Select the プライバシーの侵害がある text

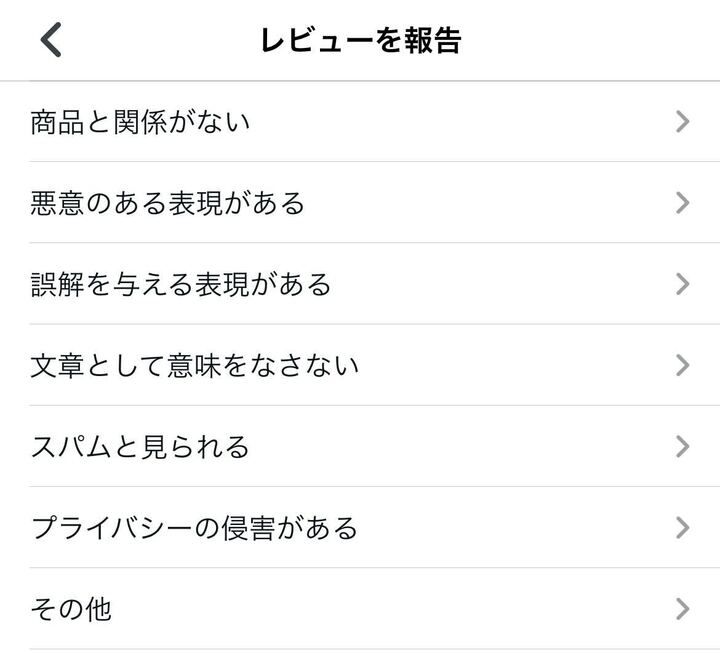click(195, 528)
